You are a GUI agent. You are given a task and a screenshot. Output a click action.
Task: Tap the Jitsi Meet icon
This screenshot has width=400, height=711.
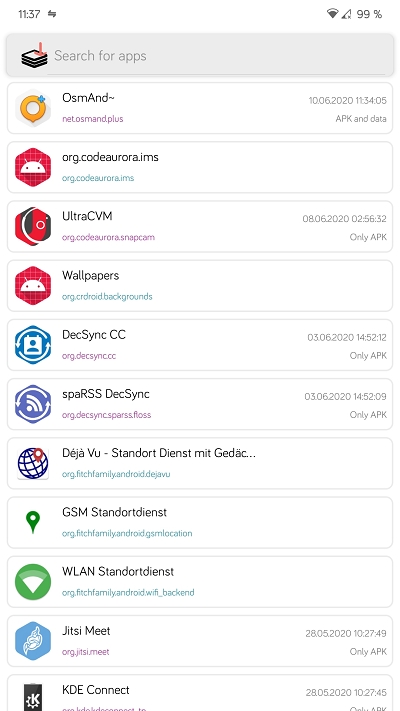point(33,641)
